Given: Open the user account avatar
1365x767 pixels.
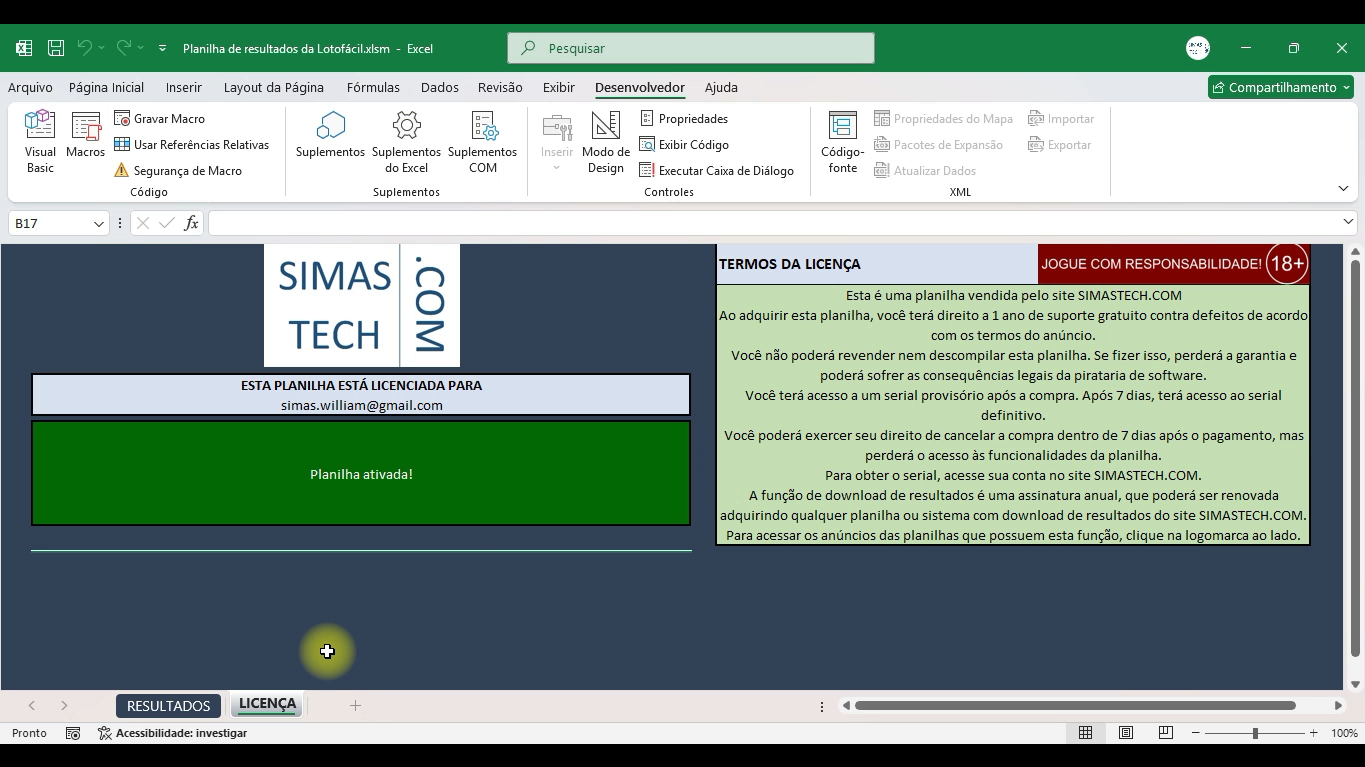Looking at the screenshot, I should tap(1198, 48).
